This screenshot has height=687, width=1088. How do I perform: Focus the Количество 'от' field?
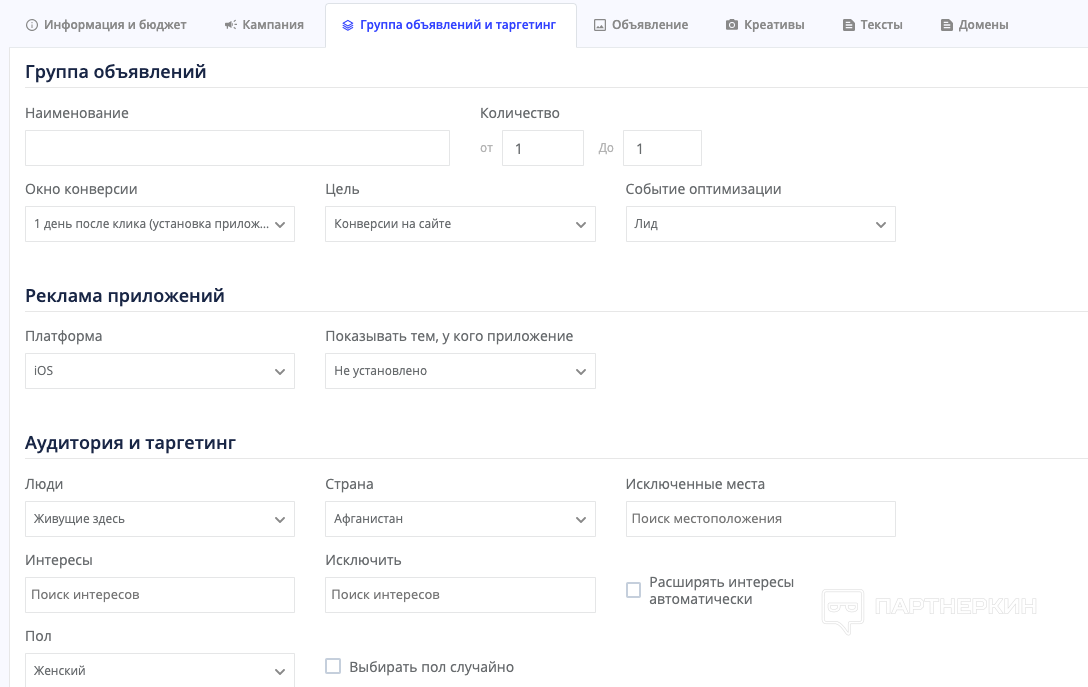(x=542, y=148)
